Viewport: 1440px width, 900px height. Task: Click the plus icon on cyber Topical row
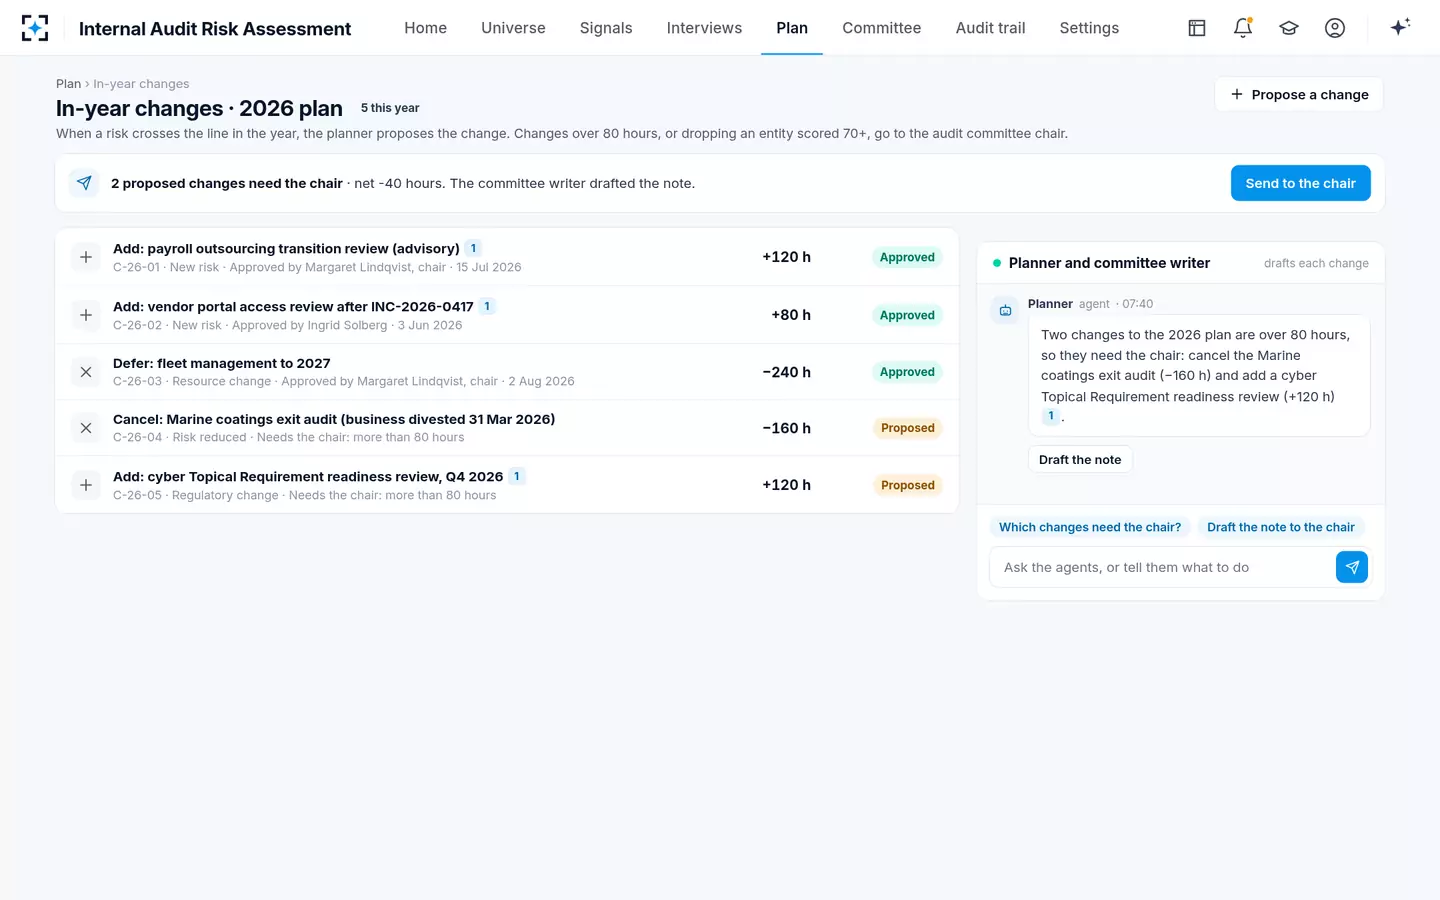click(x=86, y=485)
